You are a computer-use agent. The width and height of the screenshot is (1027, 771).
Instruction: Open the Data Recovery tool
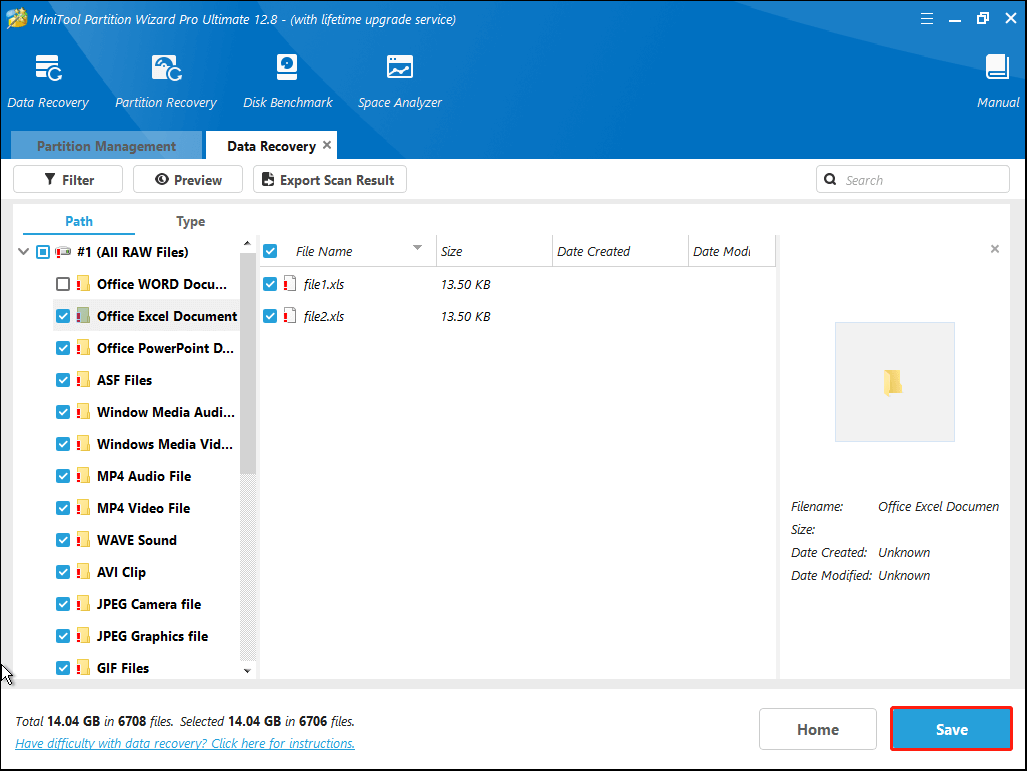[x=48, y=78]
